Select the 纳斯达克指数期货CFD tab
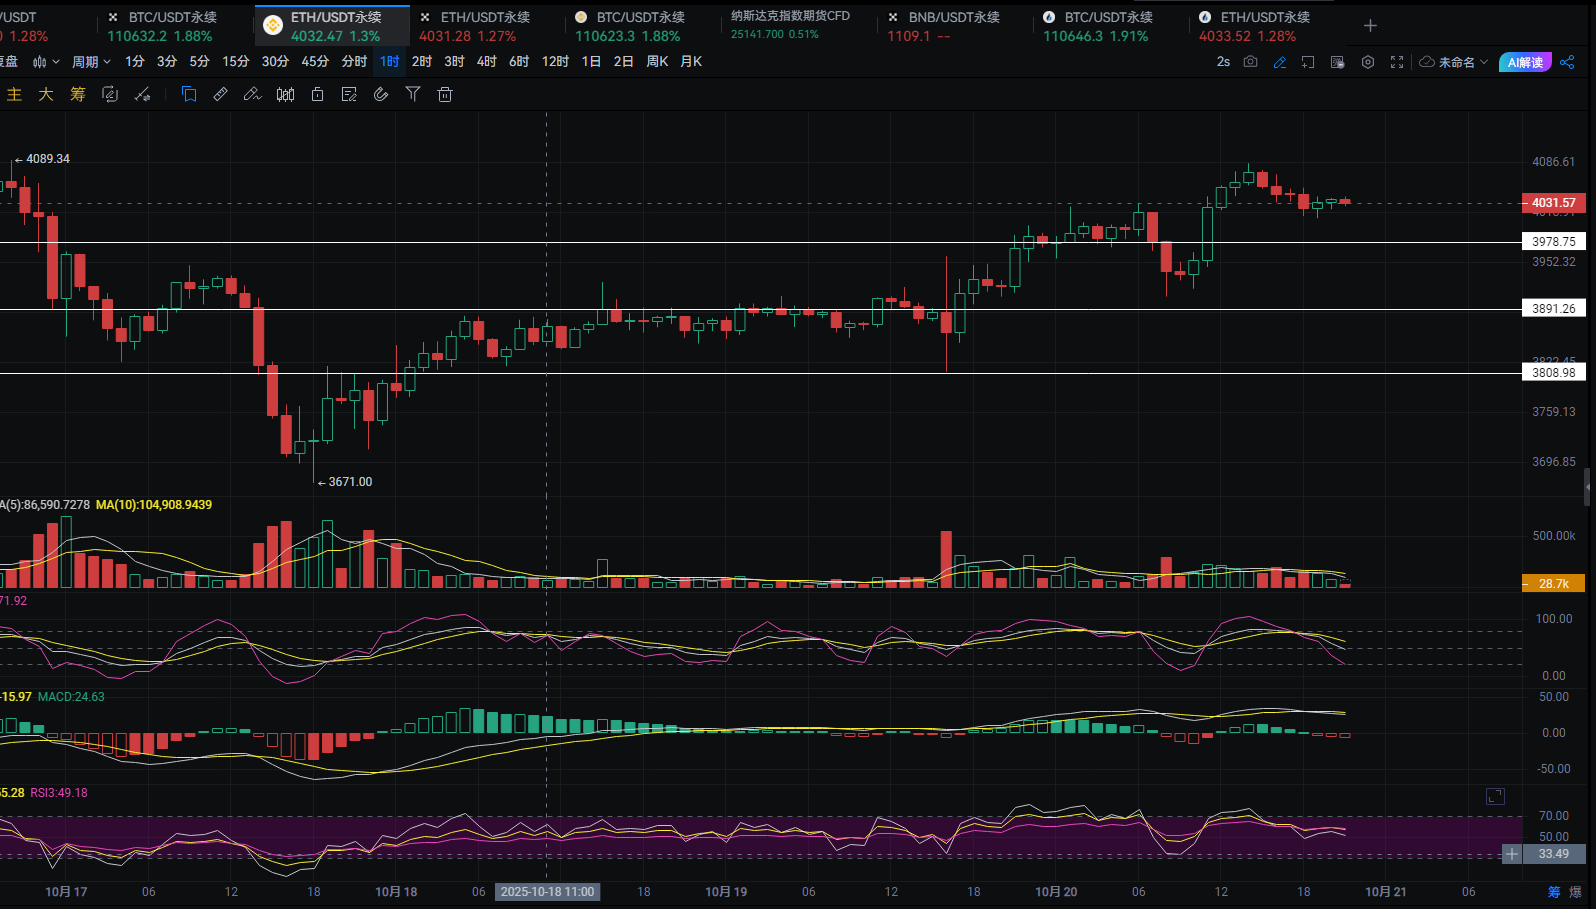The height and width of the screenshot is (909, 1596). 790,16
